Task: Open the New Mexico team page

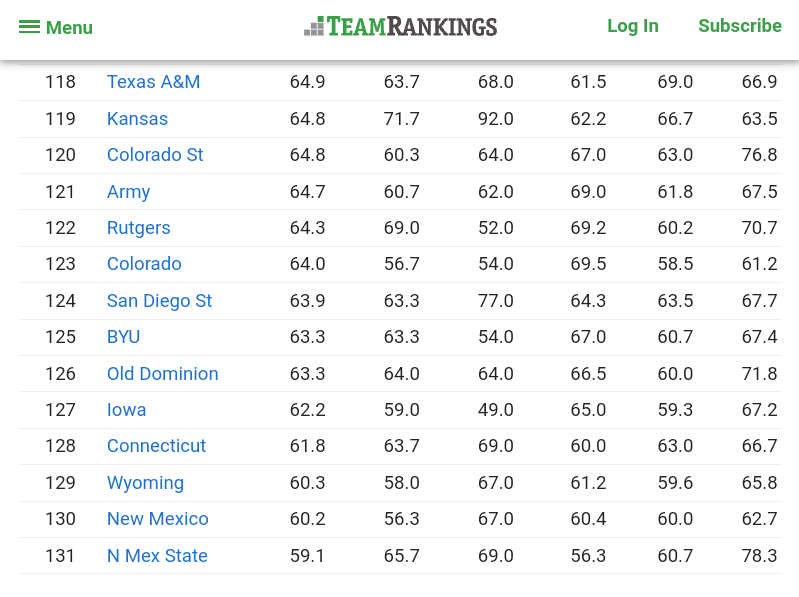Action: tap(157, 519)
